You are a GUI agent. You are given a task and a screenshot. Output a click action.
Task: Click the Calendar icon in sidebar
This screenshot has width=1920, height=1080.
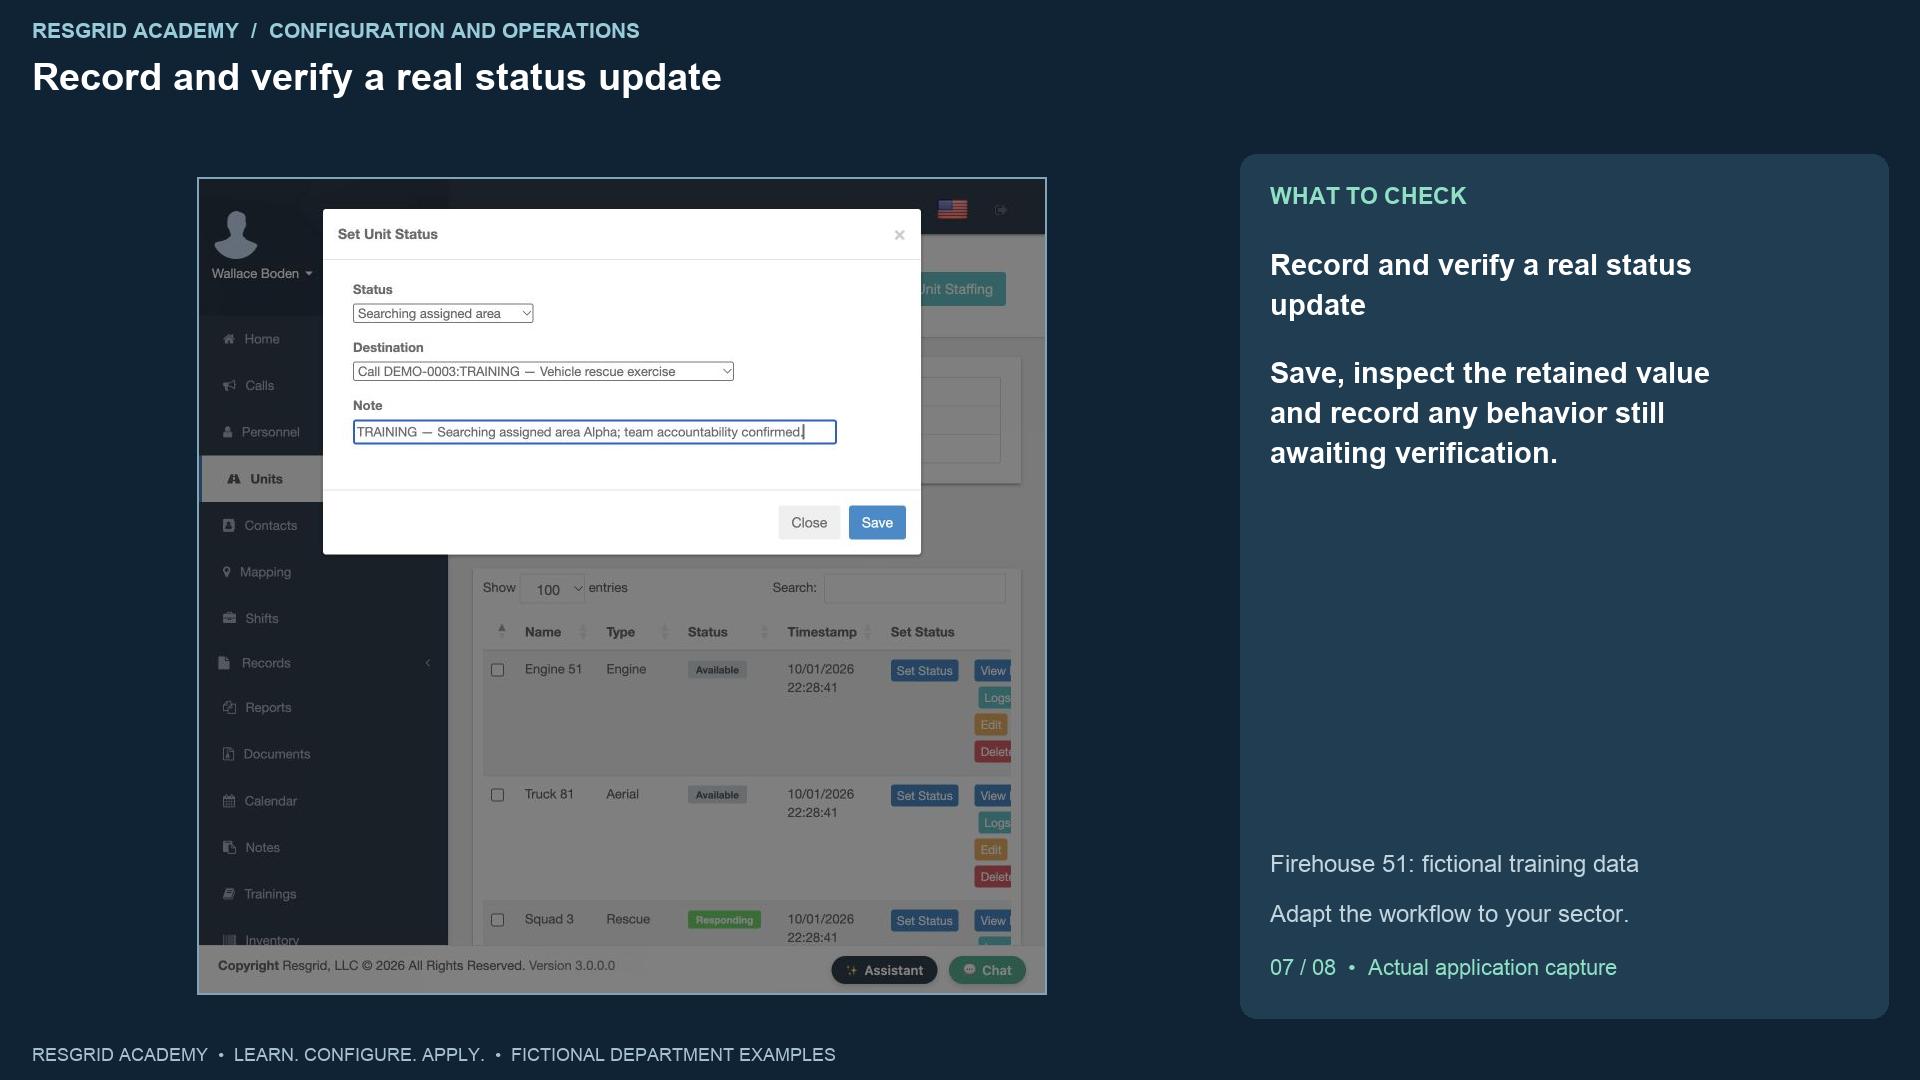pos(229,801)
